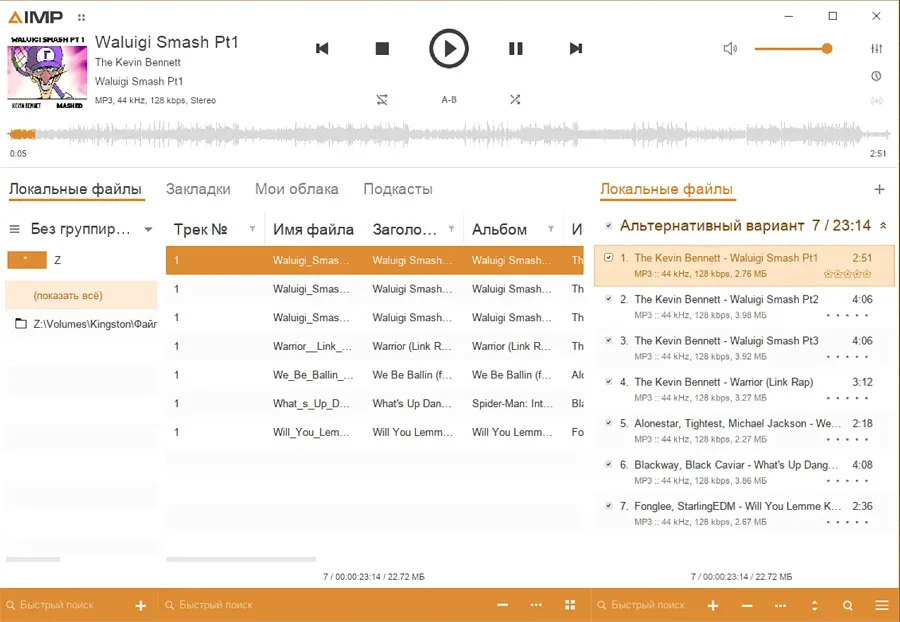Skip to the next track
Screen dimensions: 900x622
[576, 48]
